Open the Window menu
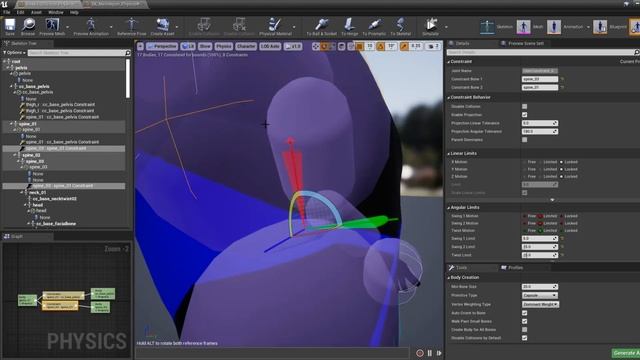Image resolution: width=640 pixels, height=360 pixels. (x=56, y=12)
